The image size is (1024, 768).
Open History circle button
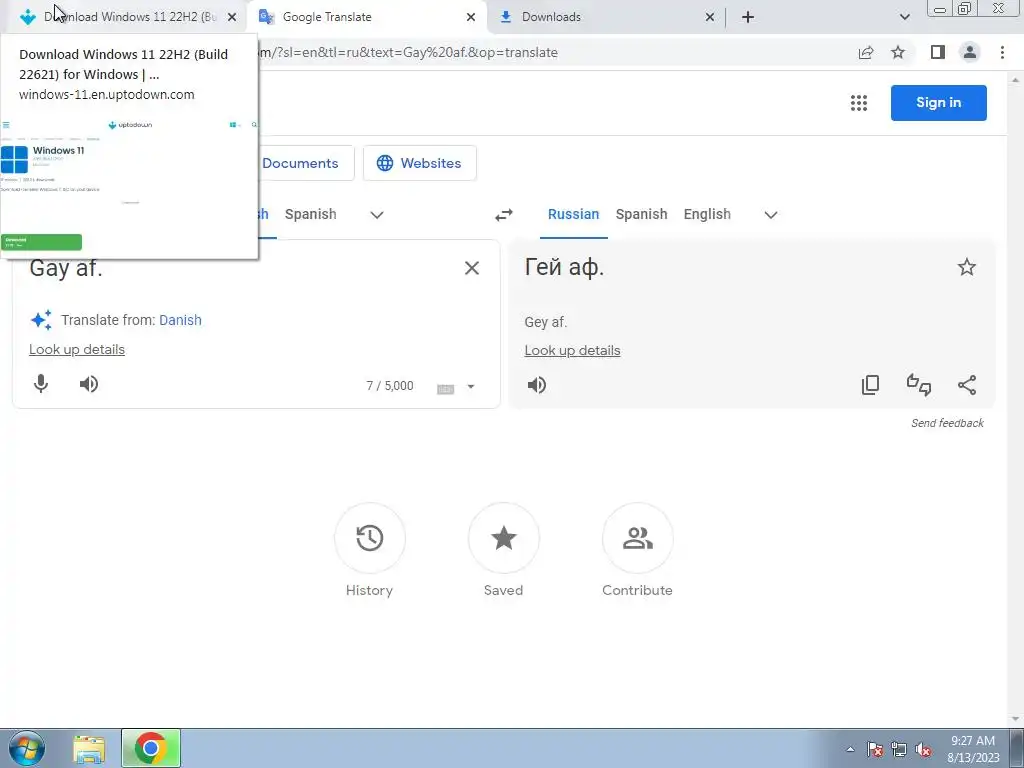[370, 538]
